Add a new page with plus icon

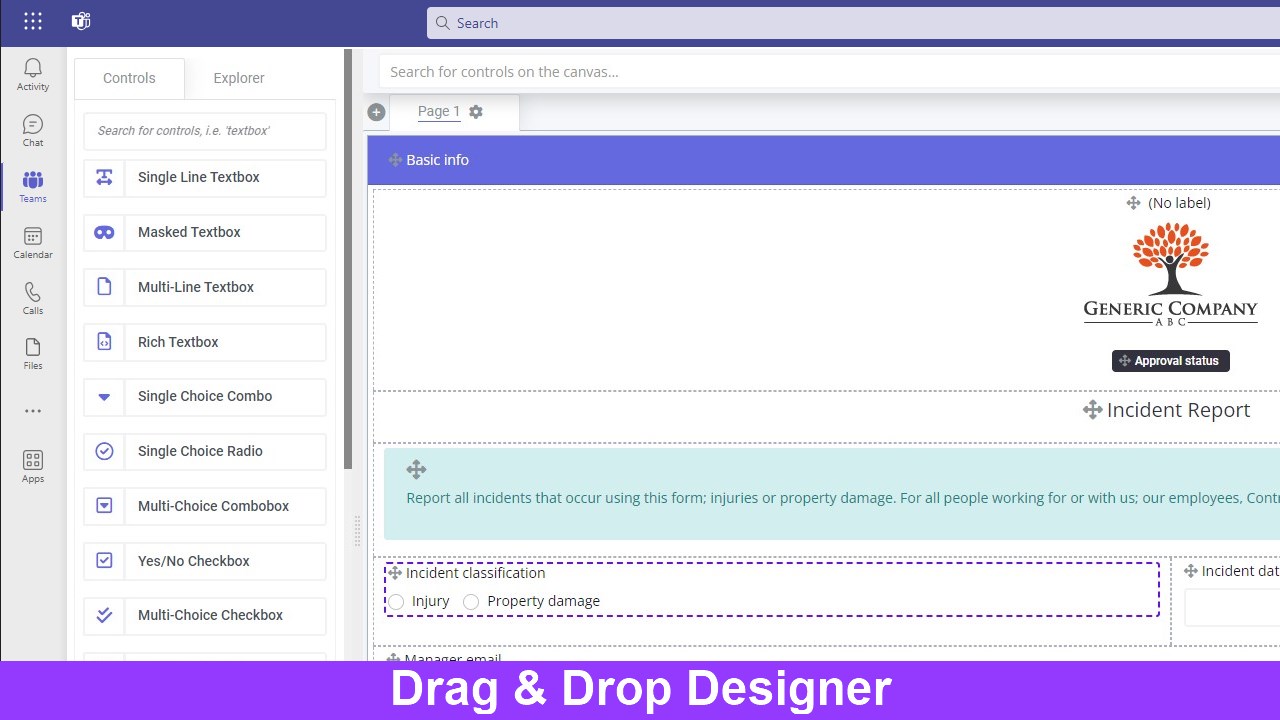tap(376, 112)
